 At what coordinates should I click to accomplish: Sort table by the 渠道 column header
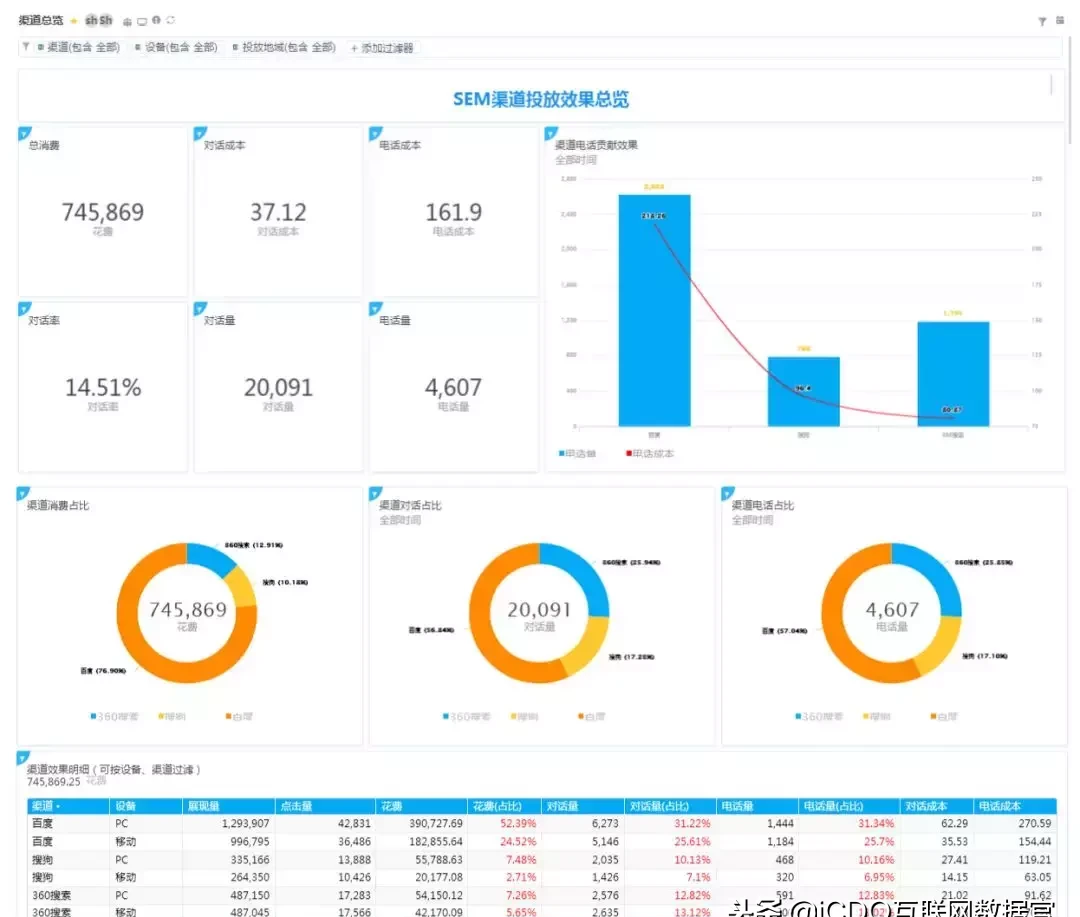click(68, 806)
